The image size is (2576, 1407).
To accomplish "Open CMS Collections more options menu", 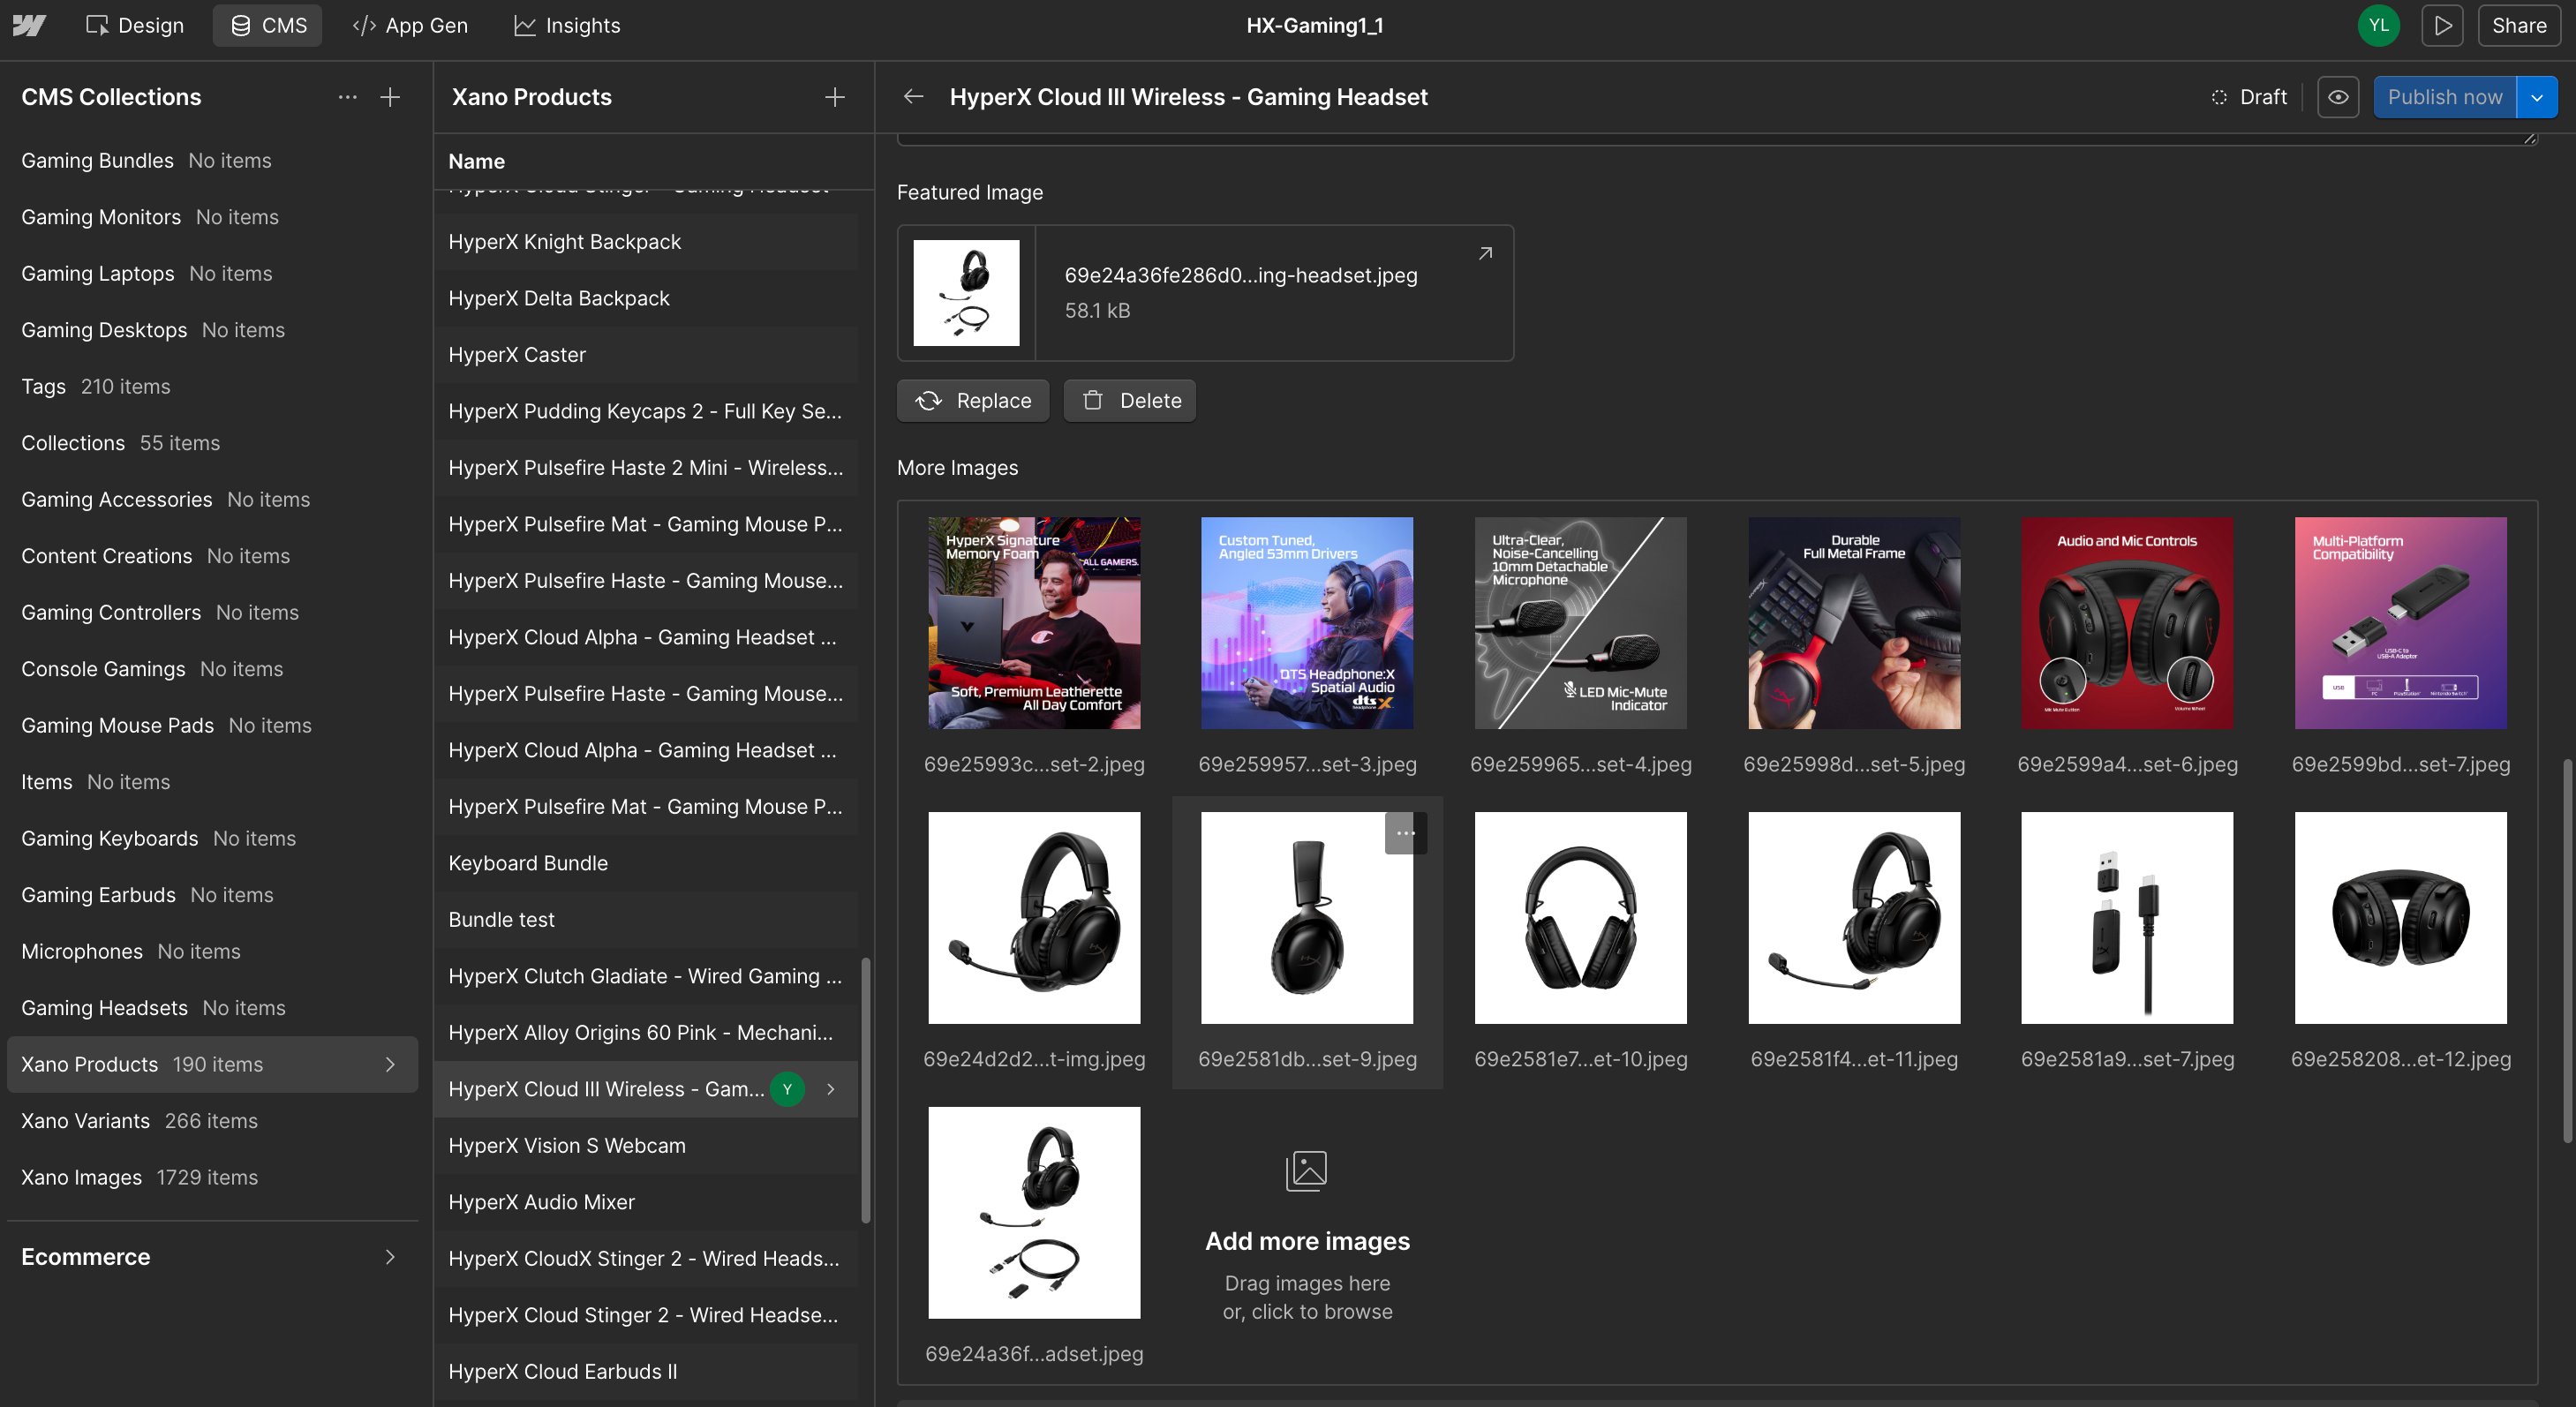I will point(347,97).
